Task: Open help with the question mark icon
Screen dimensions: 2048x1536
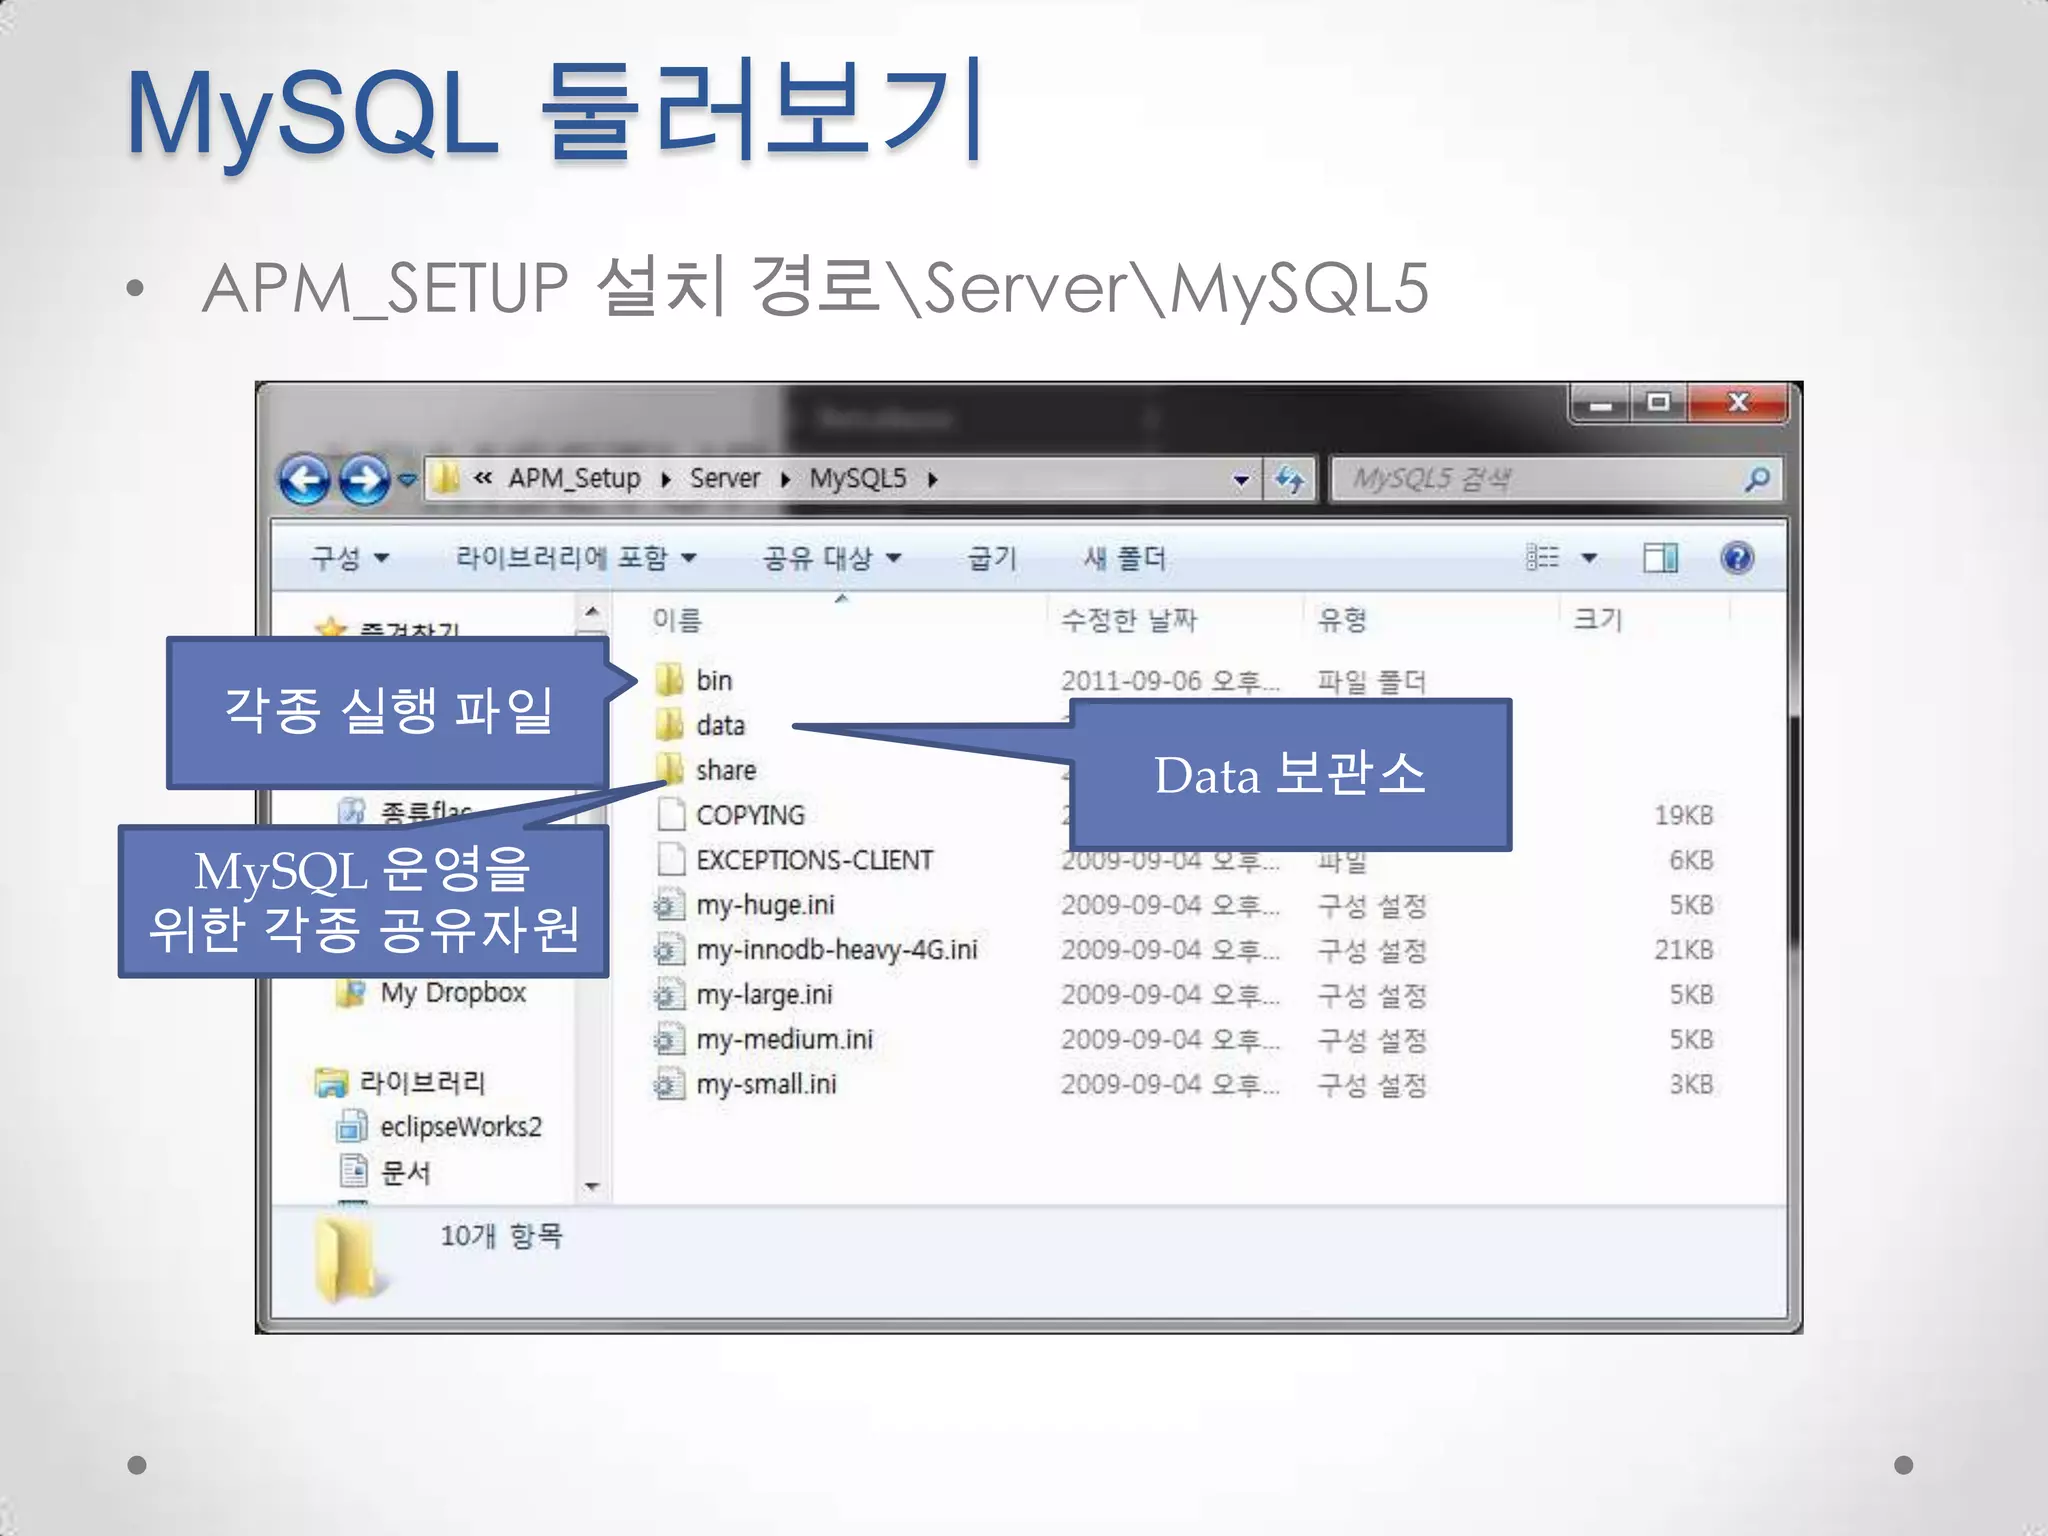Action: pos(1738,557)
